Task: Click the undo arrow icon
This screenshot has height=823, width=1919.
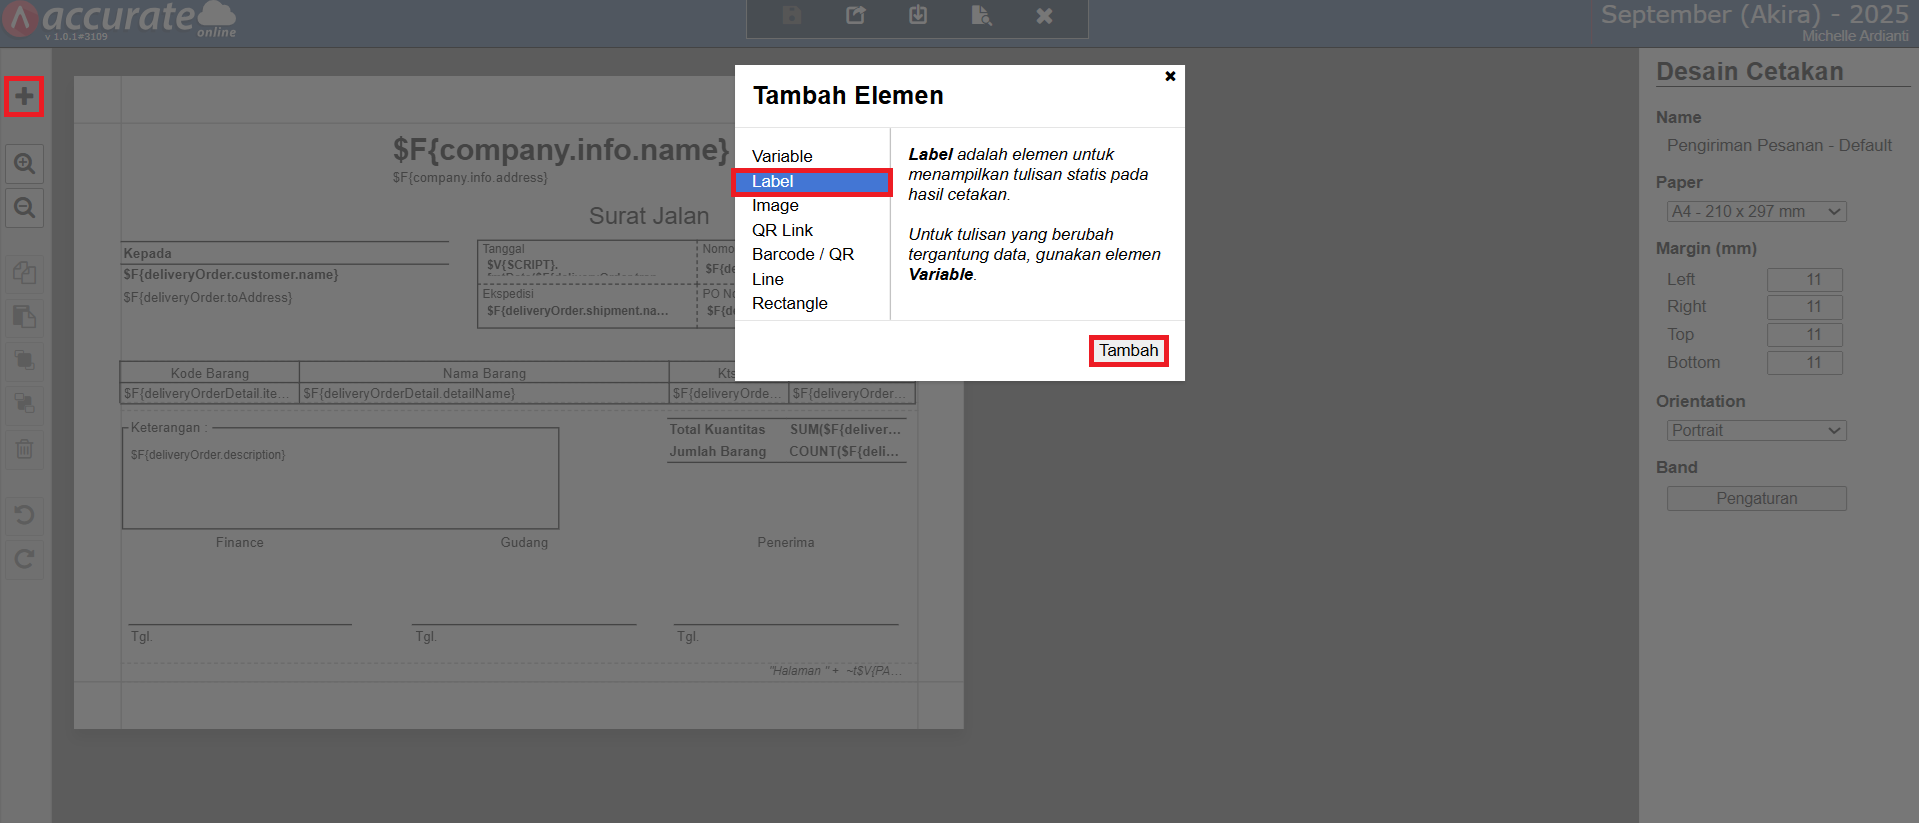Action: point(24,515)
